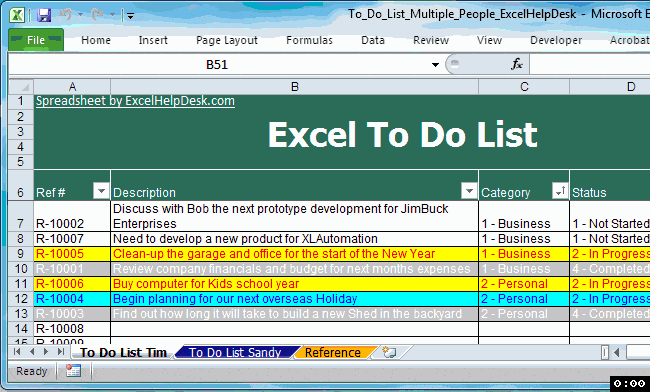Click previous sheet navigation arrow
650x392 pixels.
(32, 352)
